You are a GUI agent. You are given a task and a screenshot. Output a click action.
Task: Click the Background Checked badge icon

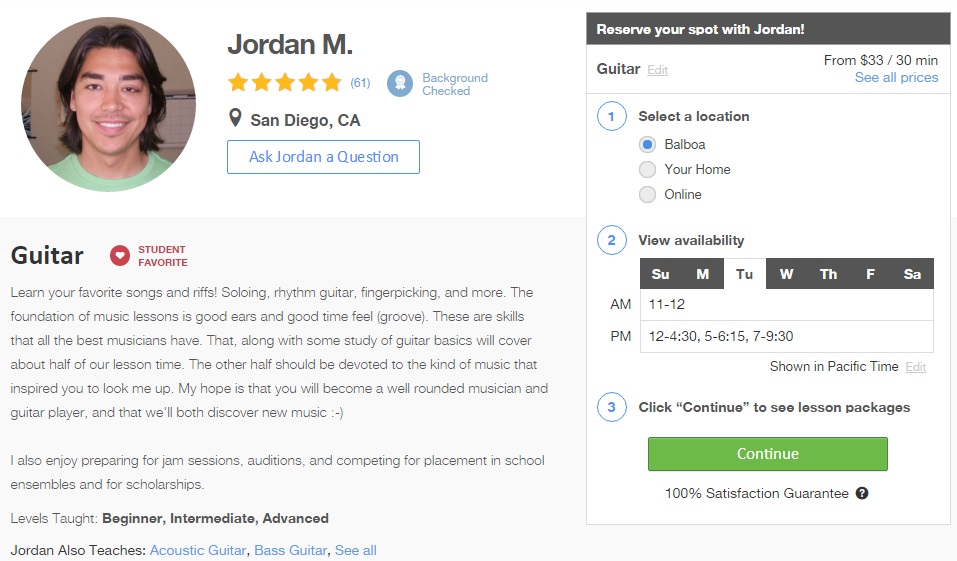tap(400, 83)
